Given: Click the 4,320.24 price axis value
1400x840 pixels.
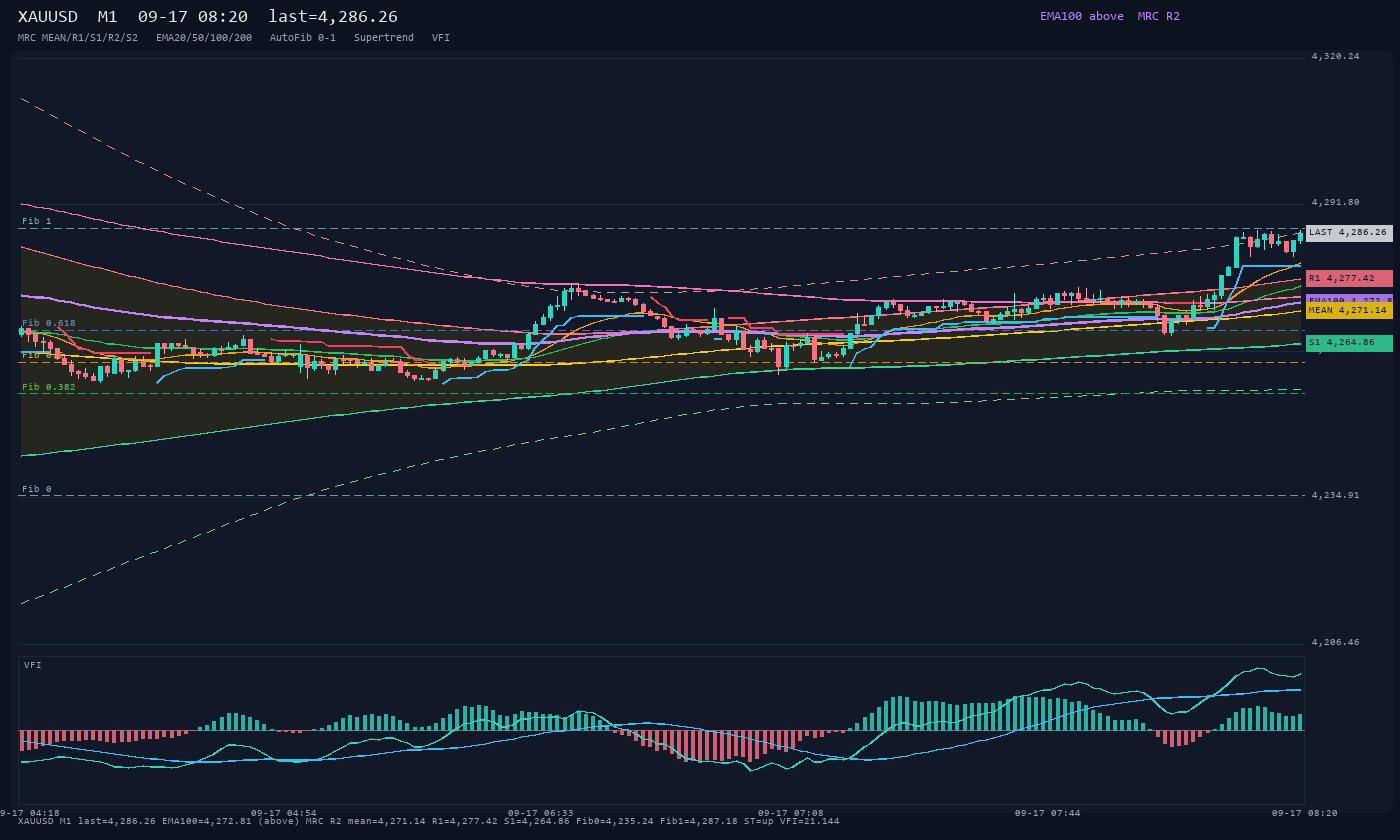Looking at the screenshot, I should pos(1335,56).
